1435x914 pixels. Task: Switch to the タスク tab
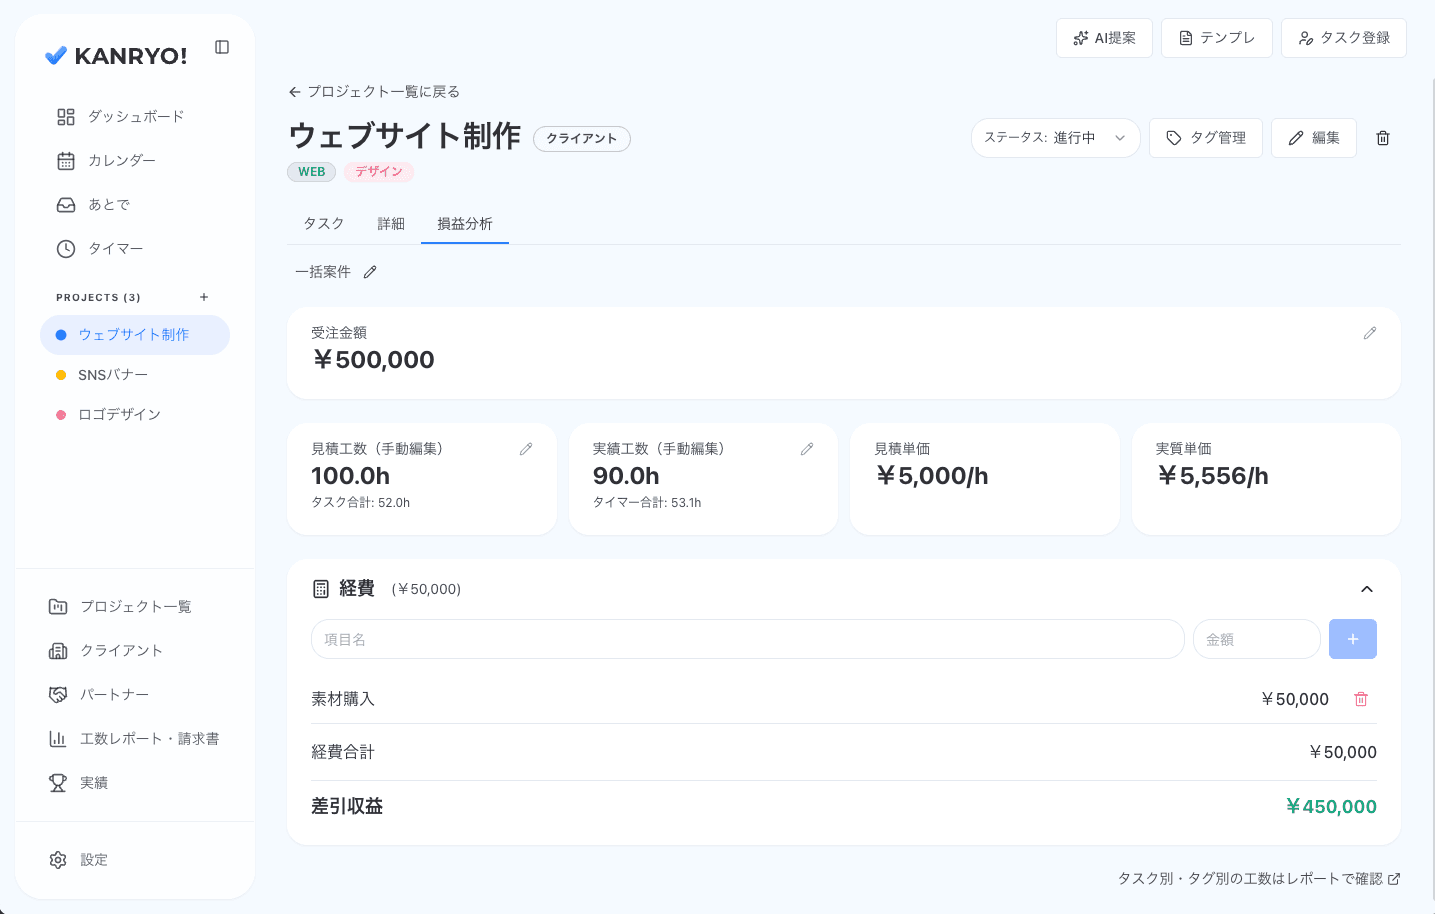coord(323,223)
